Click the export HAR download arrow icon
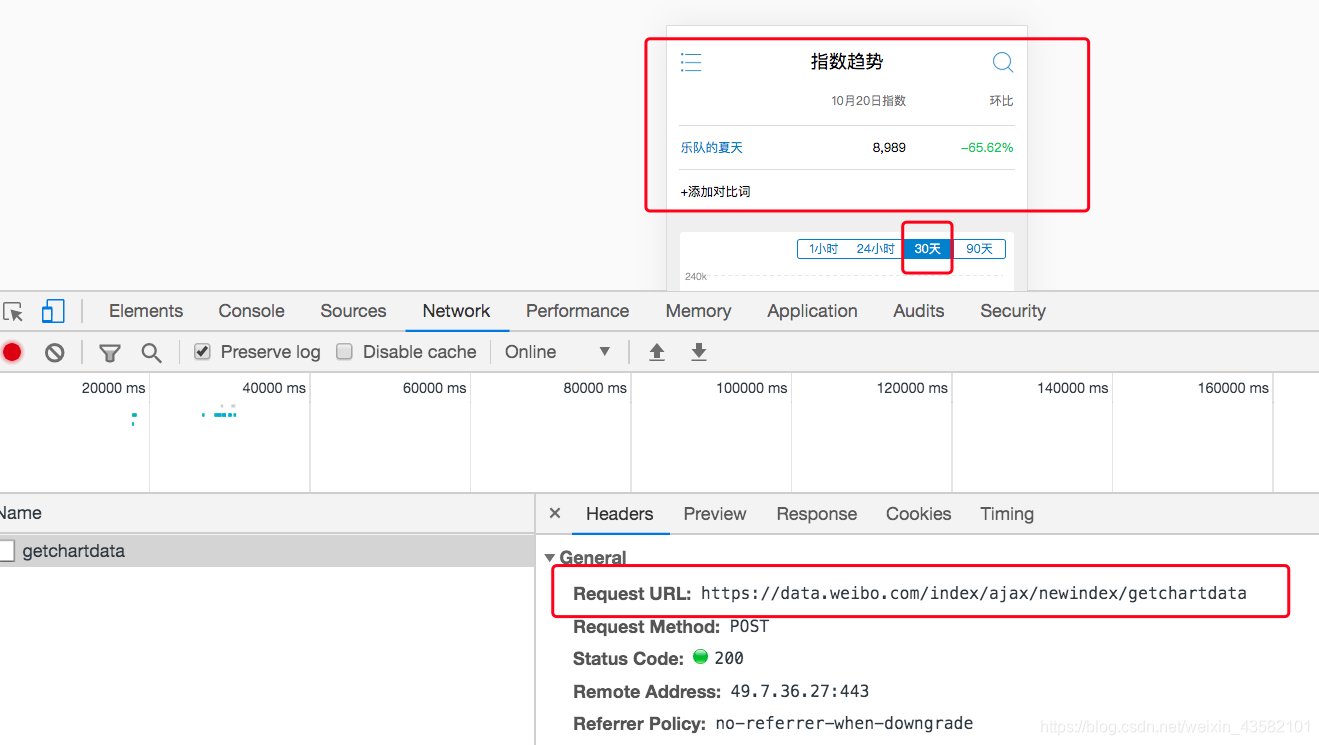 point(699,352)
